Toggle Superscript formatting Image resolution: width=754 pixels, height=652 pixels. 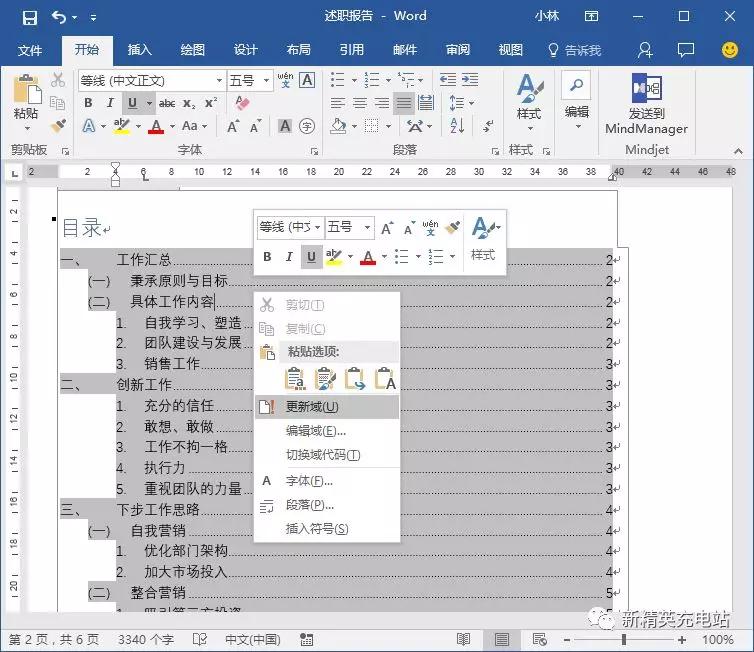[x=211, y=103]
